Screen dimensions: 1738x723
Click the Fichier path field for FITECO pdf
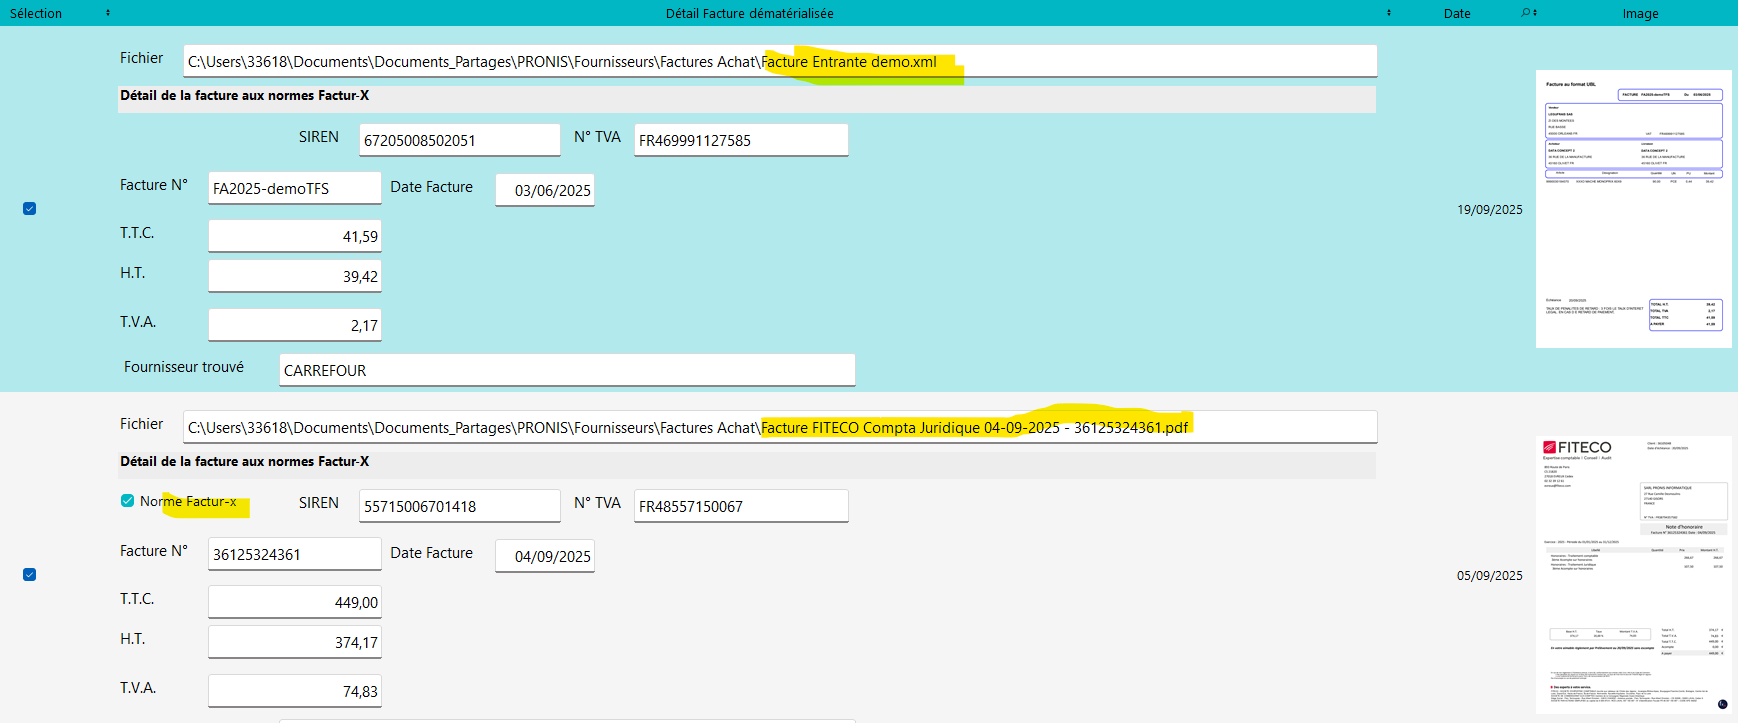(x=780, y=427)
